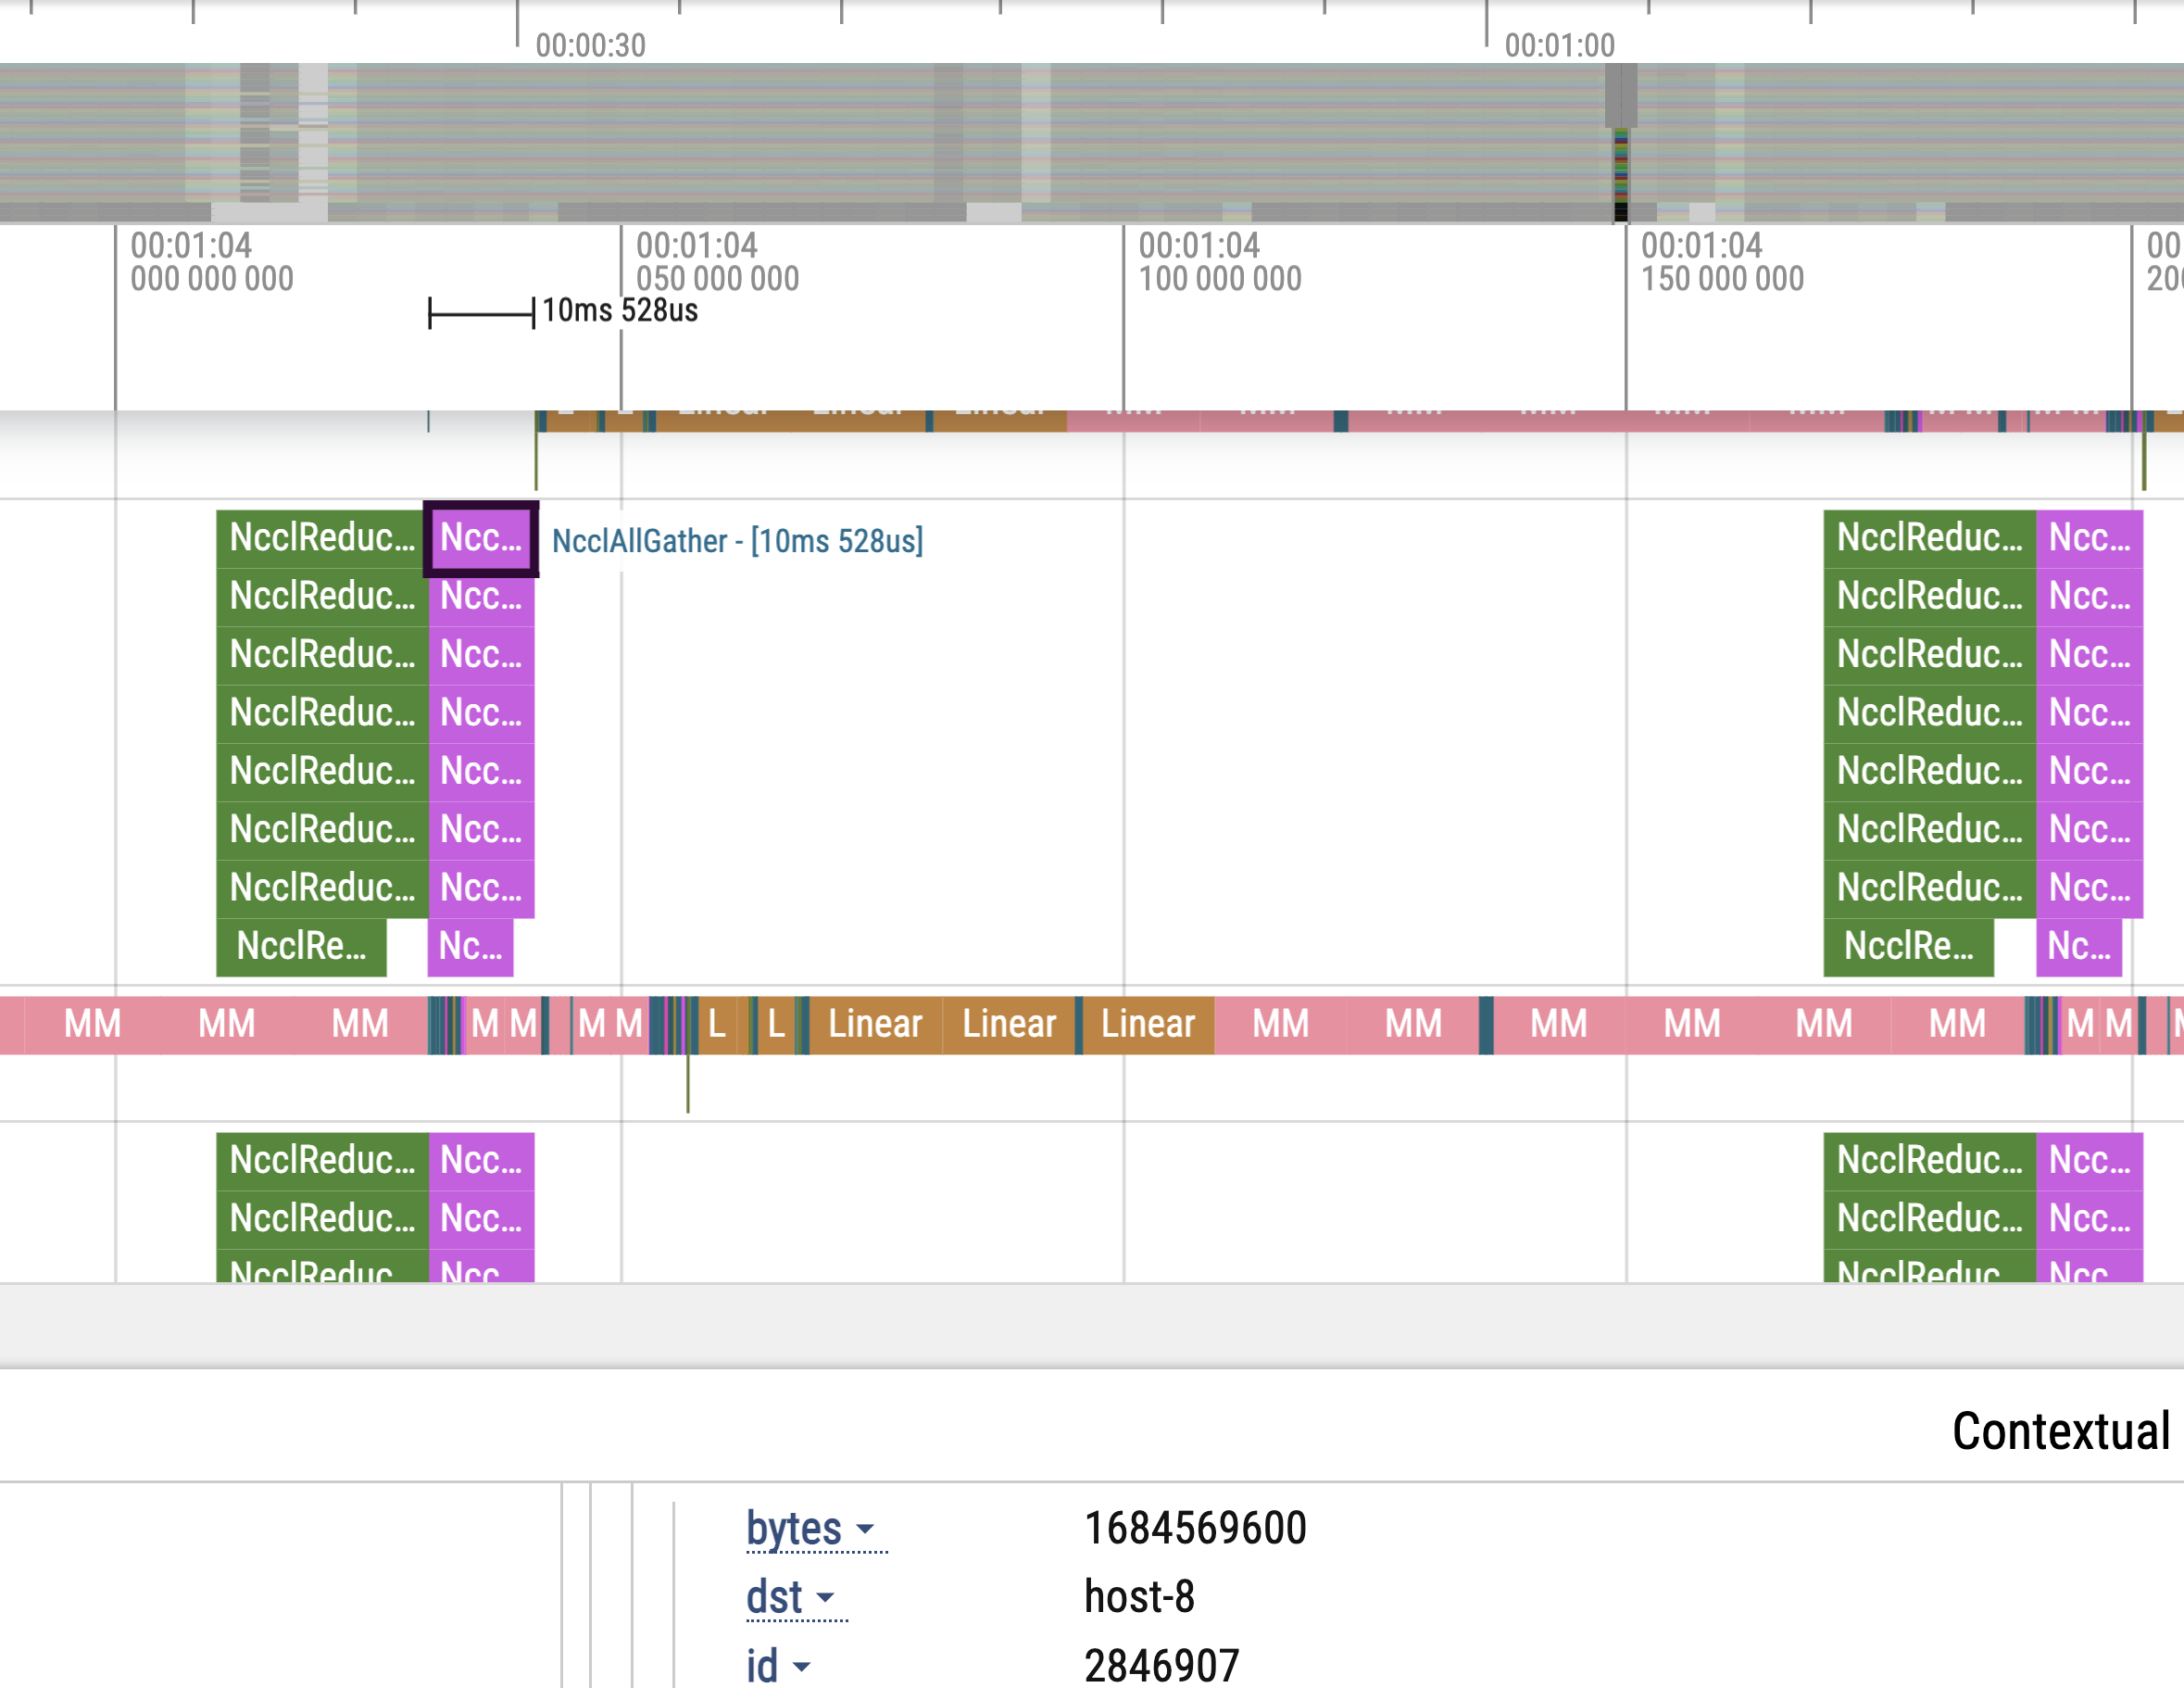Viewport: 2184px width, 1688px height.
Task: Open the id argument dropdown arrow
Action: pyautogui.click(x=801, y=1667)
